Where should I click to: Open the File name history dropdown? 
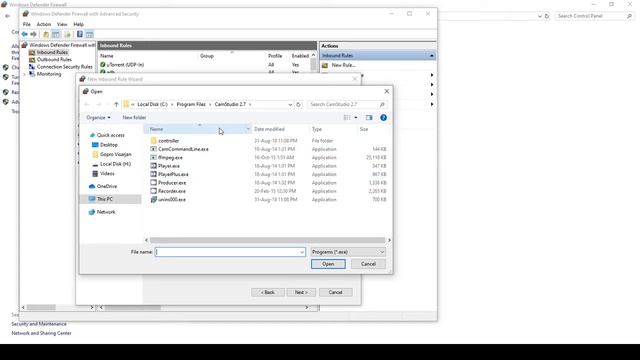coord(302,252)
